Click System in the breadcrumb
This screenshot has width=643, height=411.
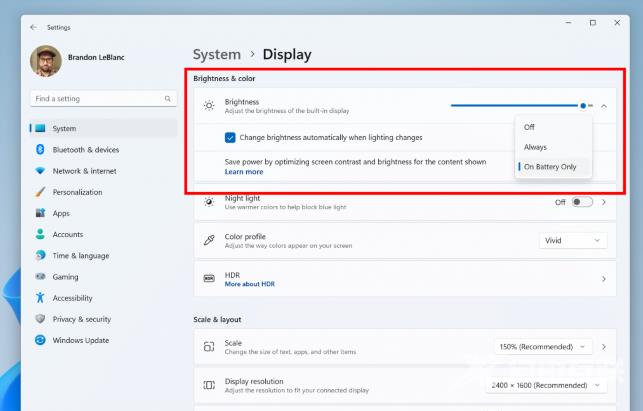point(217,55)
